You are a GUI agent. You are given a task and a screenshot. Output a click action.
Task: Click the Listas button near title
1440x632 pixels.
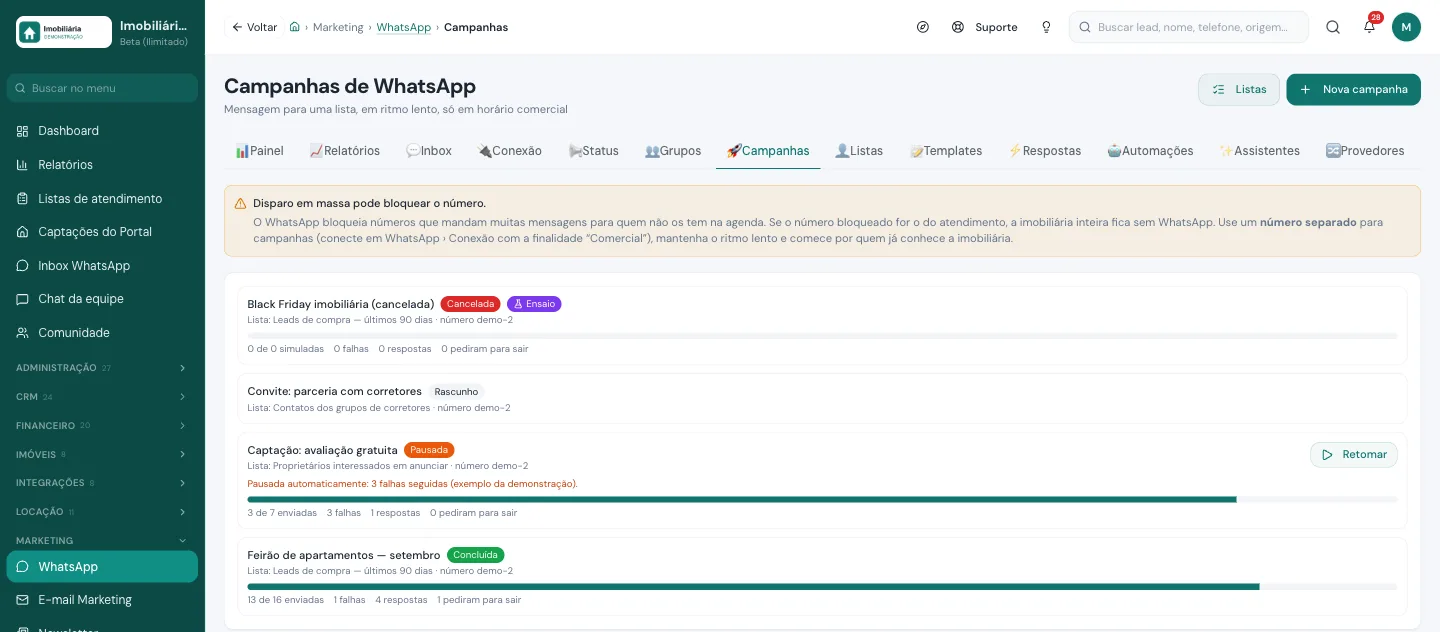(x=1239, y=89)
